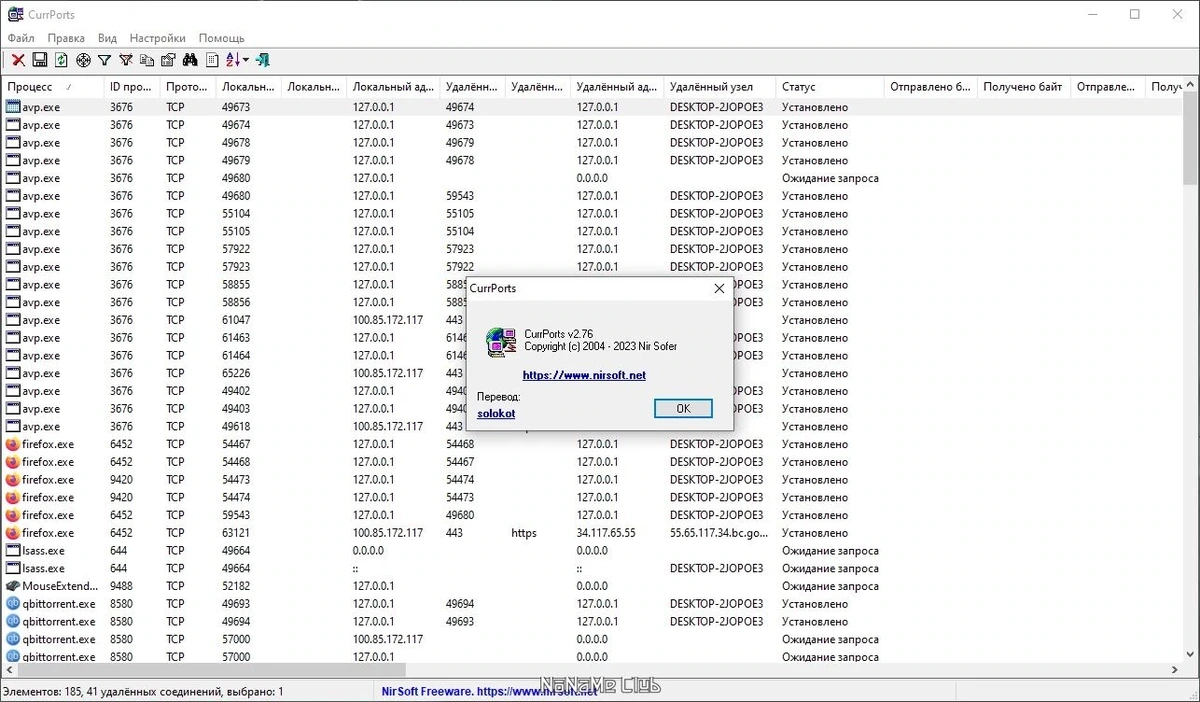Viewport: 1200px width, 702px height.
Task: Click the copy selected items toolbar icon
Action: pyautogui.click(x=147, y=60)
